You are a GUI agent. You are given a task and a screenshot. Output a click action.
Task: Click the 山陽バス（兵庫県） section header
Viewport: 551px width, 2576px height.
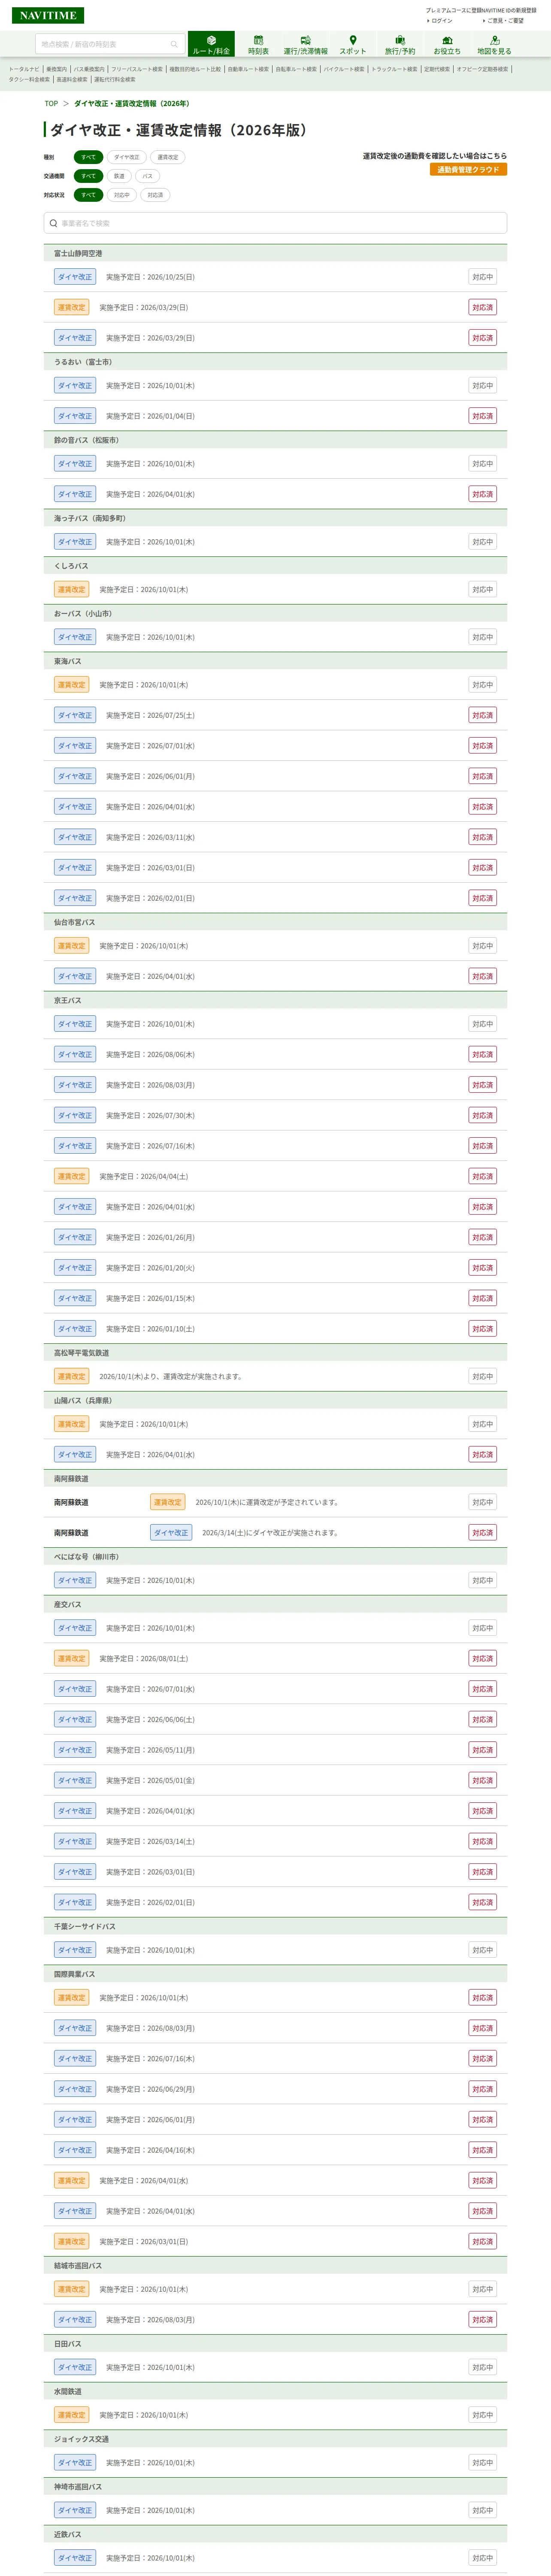(275, 1401)
